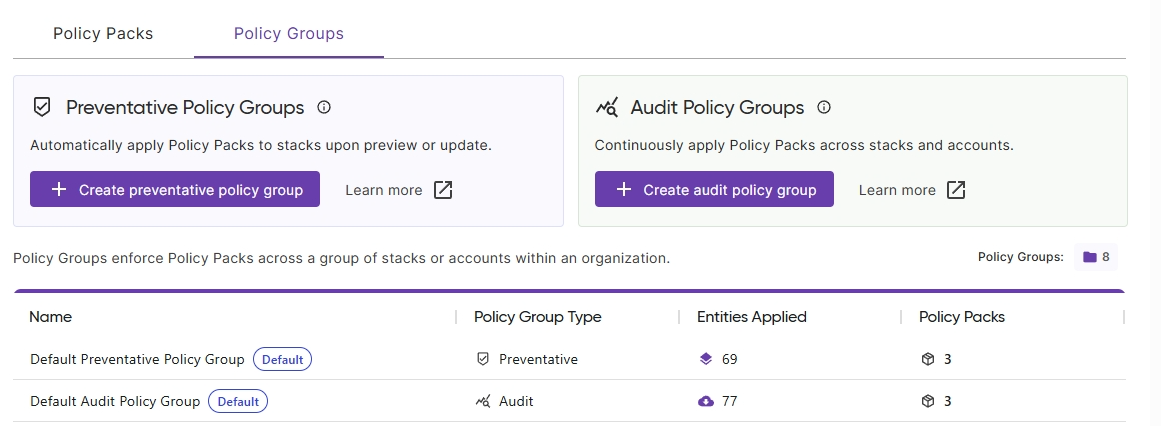This screenshot has height=426, width=1161.
Task: Open info tooltip for Audit Policy Groups
Action: click(x=823, y=107)
